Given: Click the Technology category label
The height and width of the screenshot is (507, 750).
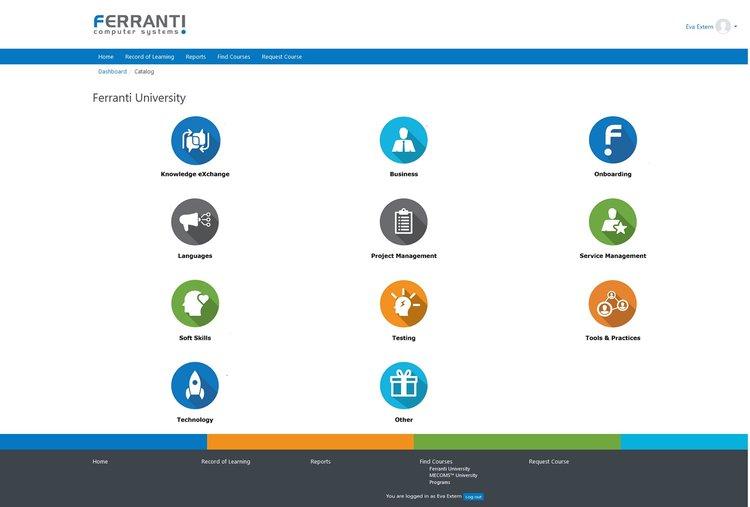Looking at the screenshot, I should point(195,419).
